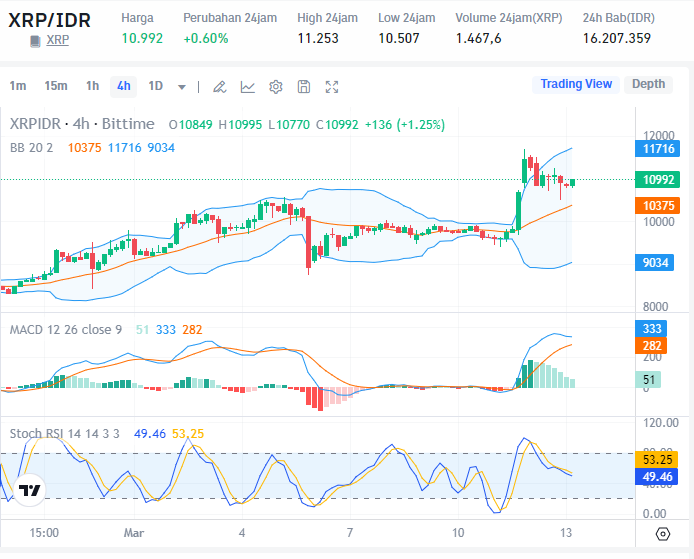The image size is (694, 559).
Task: Click the TradingView logo on chart
Action: (x=29, y=491)
